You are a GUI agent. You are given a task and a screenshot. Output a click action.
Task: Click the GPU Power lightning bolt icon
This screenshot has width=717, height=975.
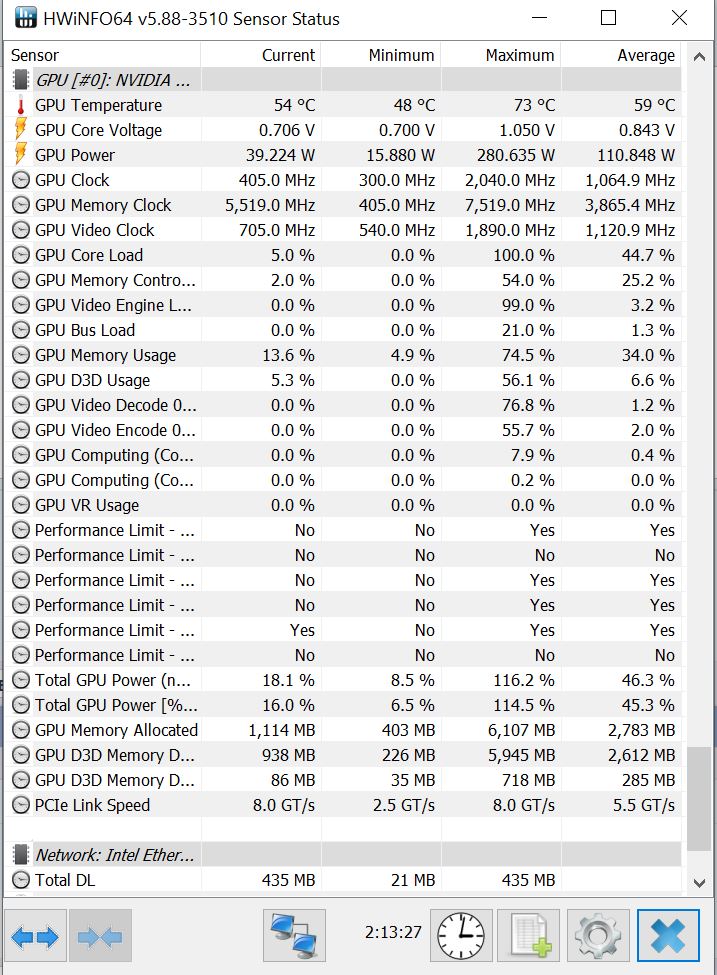(x=21, y=155)
